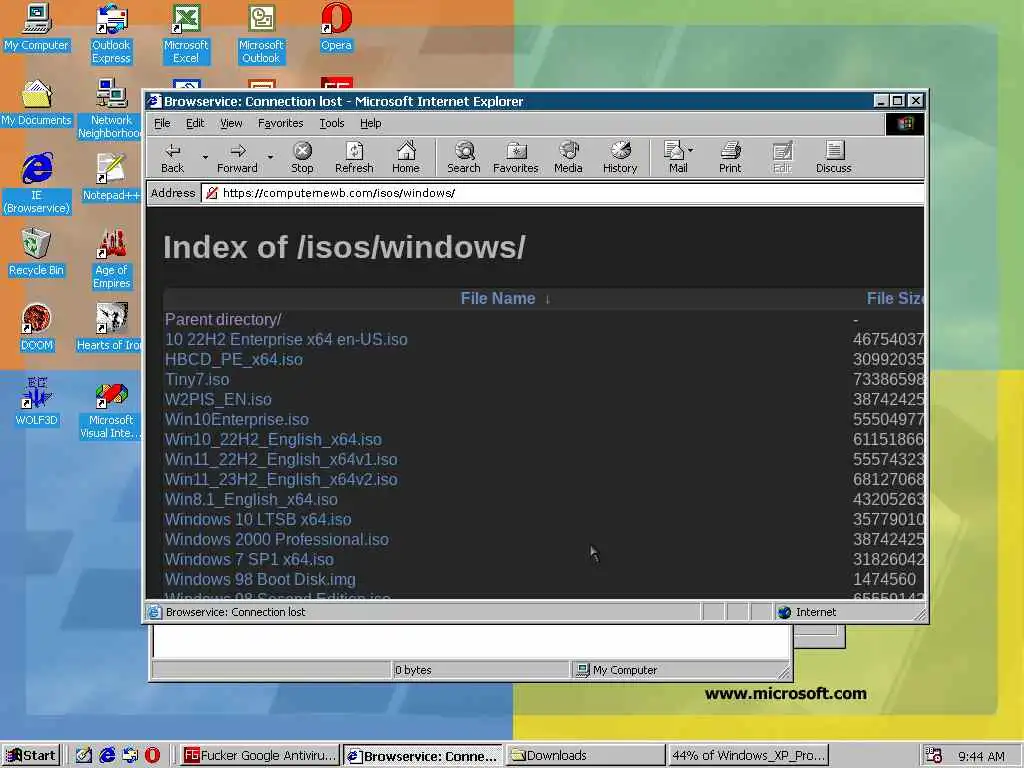The width and height of the screenshot is (1024, 768).
Task: Open the Back button history dropdown arrow
Action: pyautogui.click(x=205, y=157)
